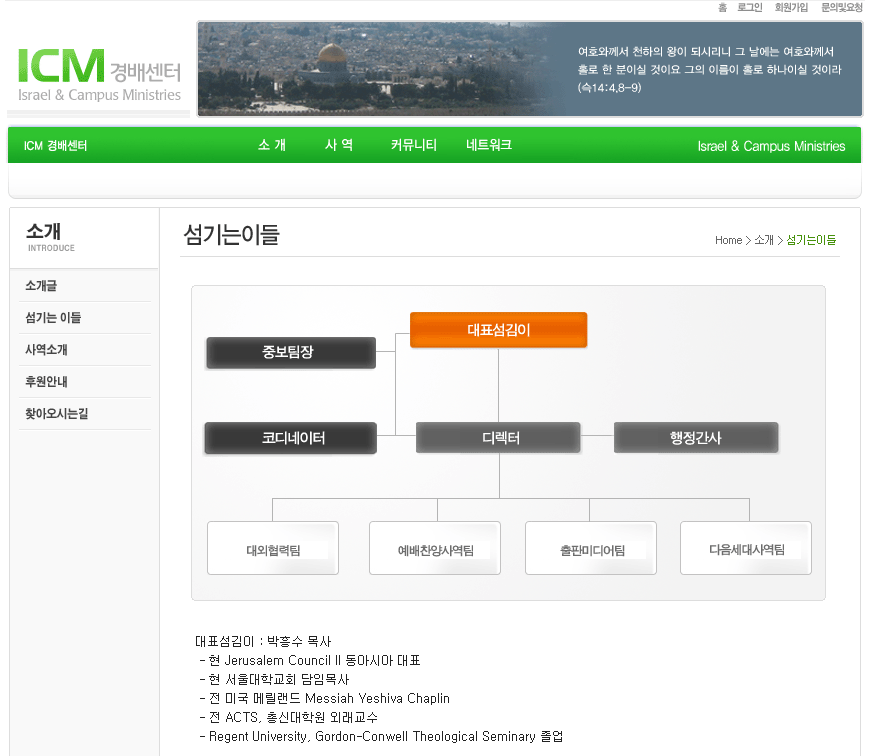
Task: Click the 다음세대사역팀 box
Action: [746, 548]
